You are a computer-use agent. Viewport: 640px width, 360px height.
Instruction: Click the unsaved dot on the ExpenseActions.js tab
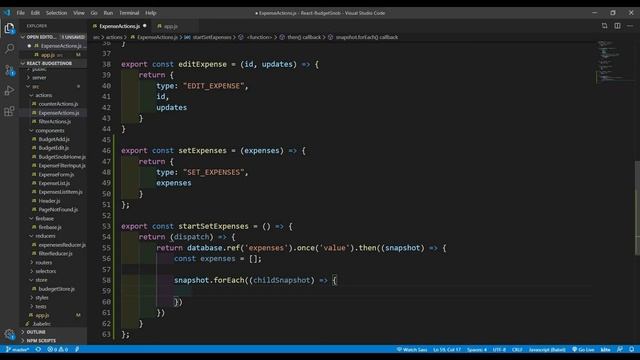tap(144, 26)
